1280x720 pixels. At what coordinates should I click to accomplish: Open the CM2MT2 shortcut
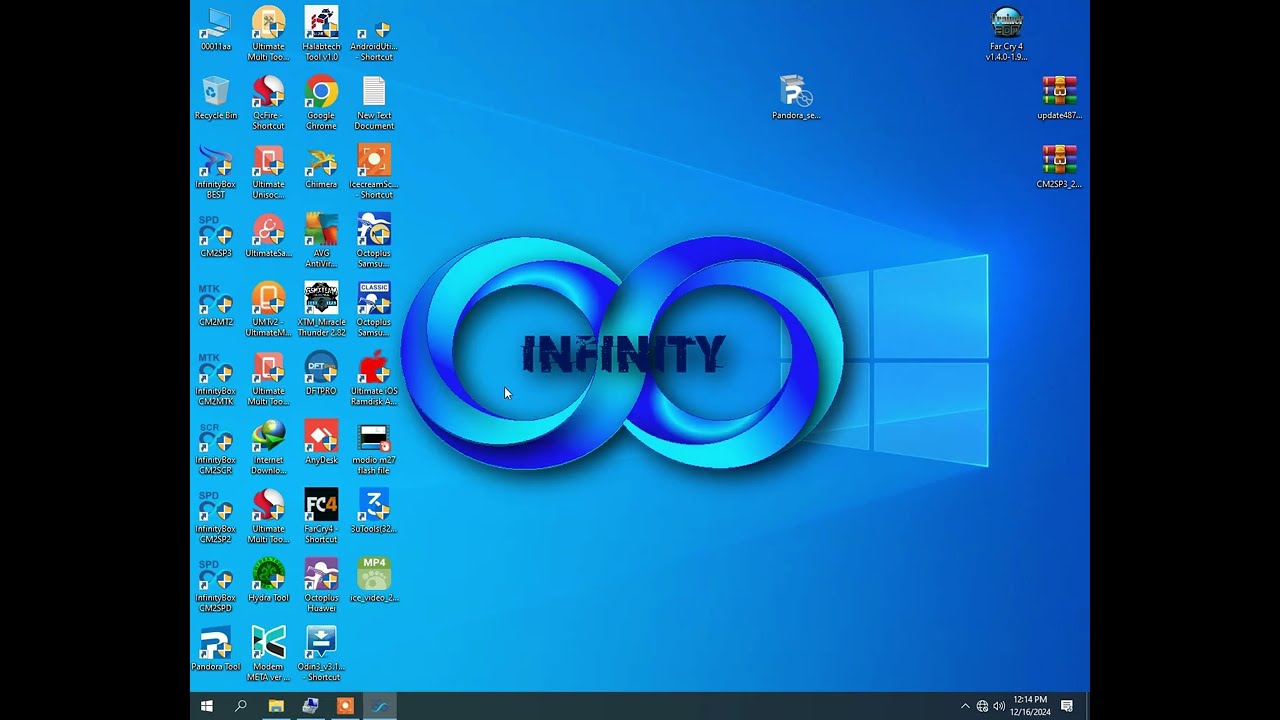215,304
